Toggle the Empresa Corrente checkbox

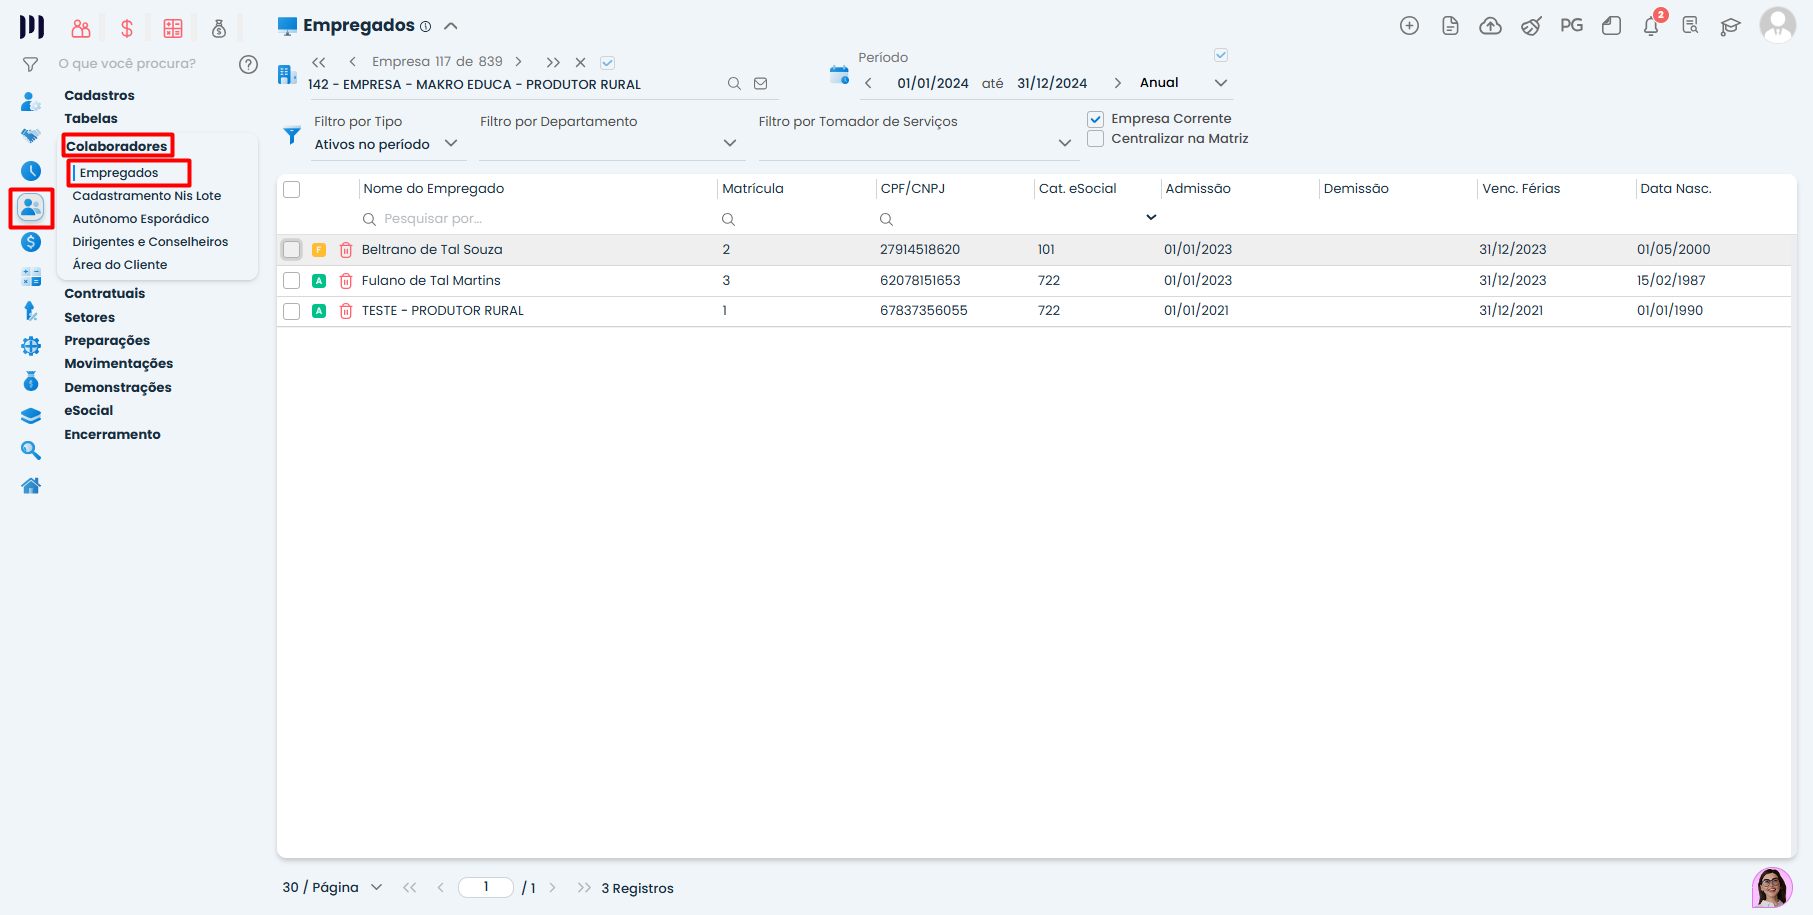pyautogui.click(x=1096, y=119)
